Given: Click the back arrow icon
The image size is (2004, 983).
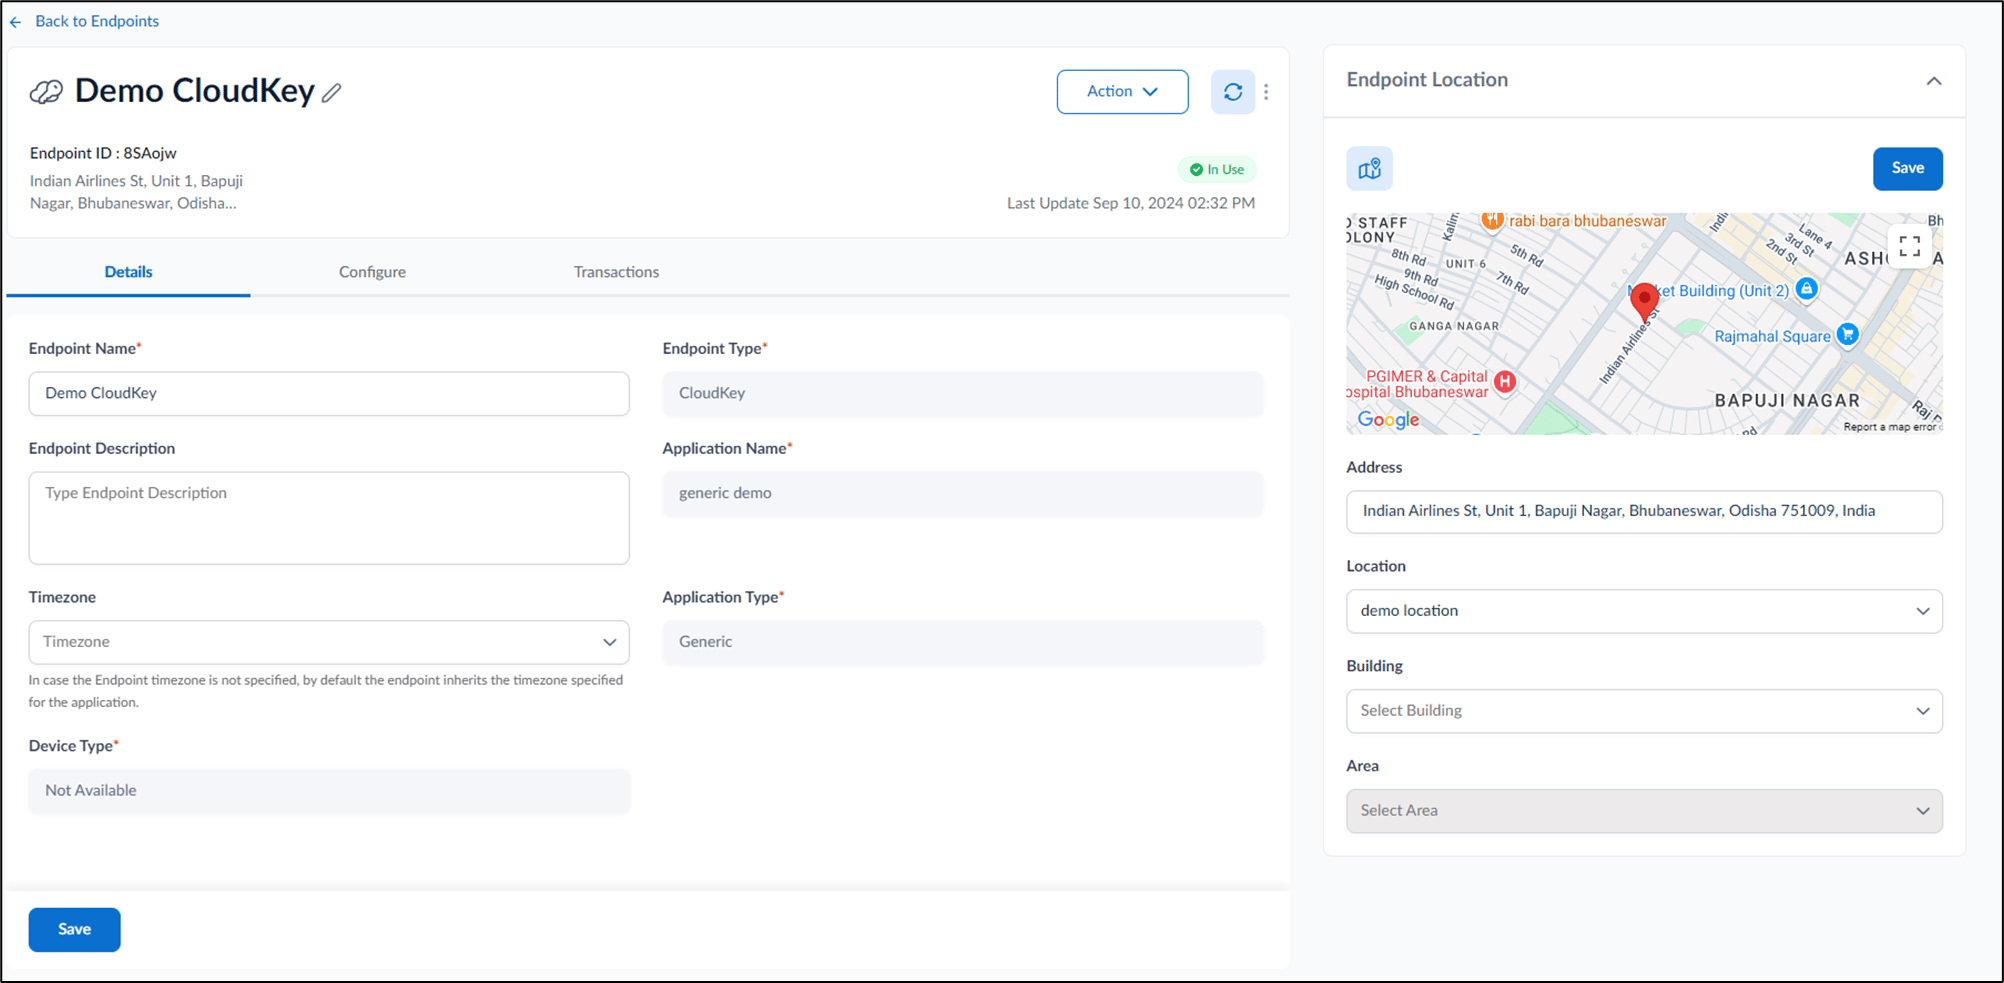Looking at the screenshot, I should coord(16,22).
